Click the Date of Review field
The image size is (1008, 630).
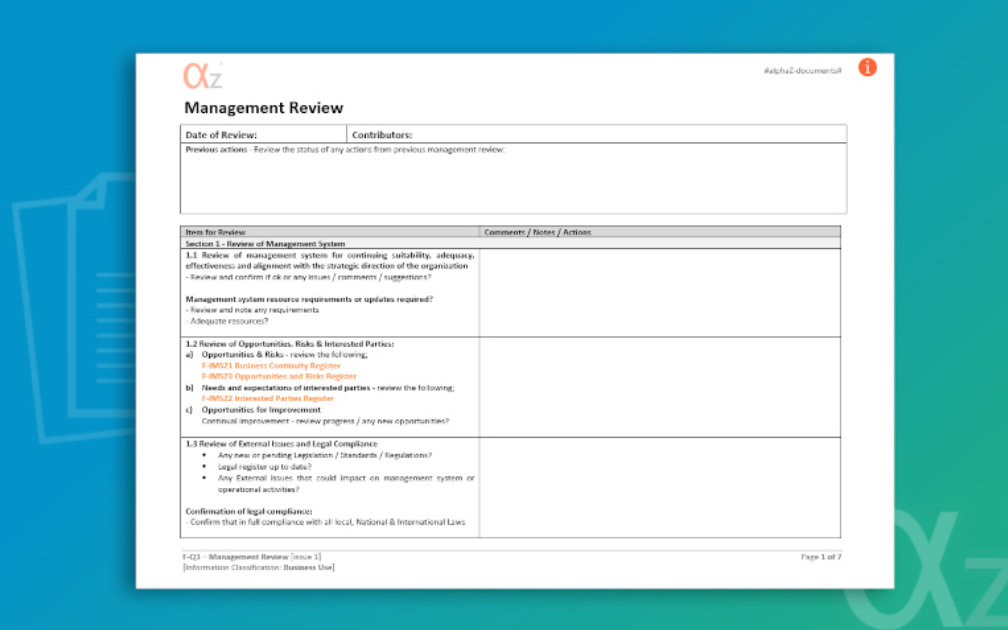pyautogui.click(x=264, y=134)
